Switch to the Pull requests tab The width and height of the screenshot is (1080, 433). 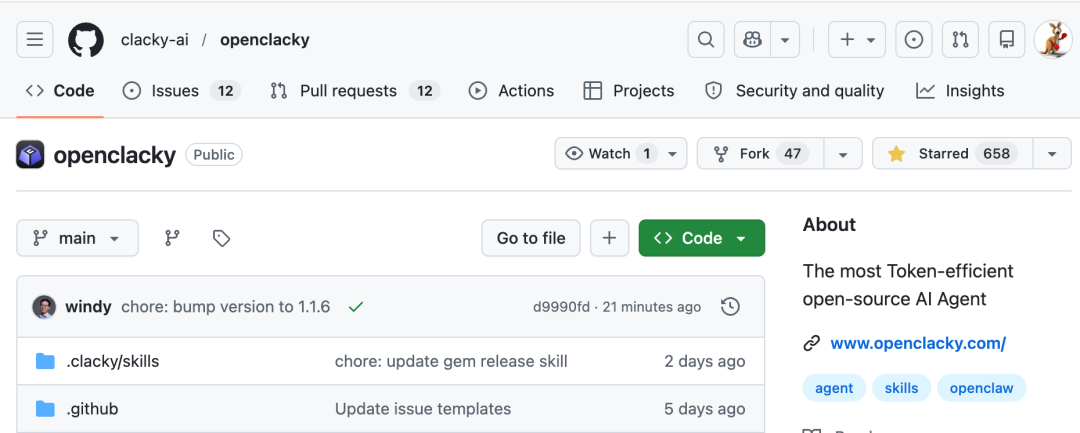[355, 91]
